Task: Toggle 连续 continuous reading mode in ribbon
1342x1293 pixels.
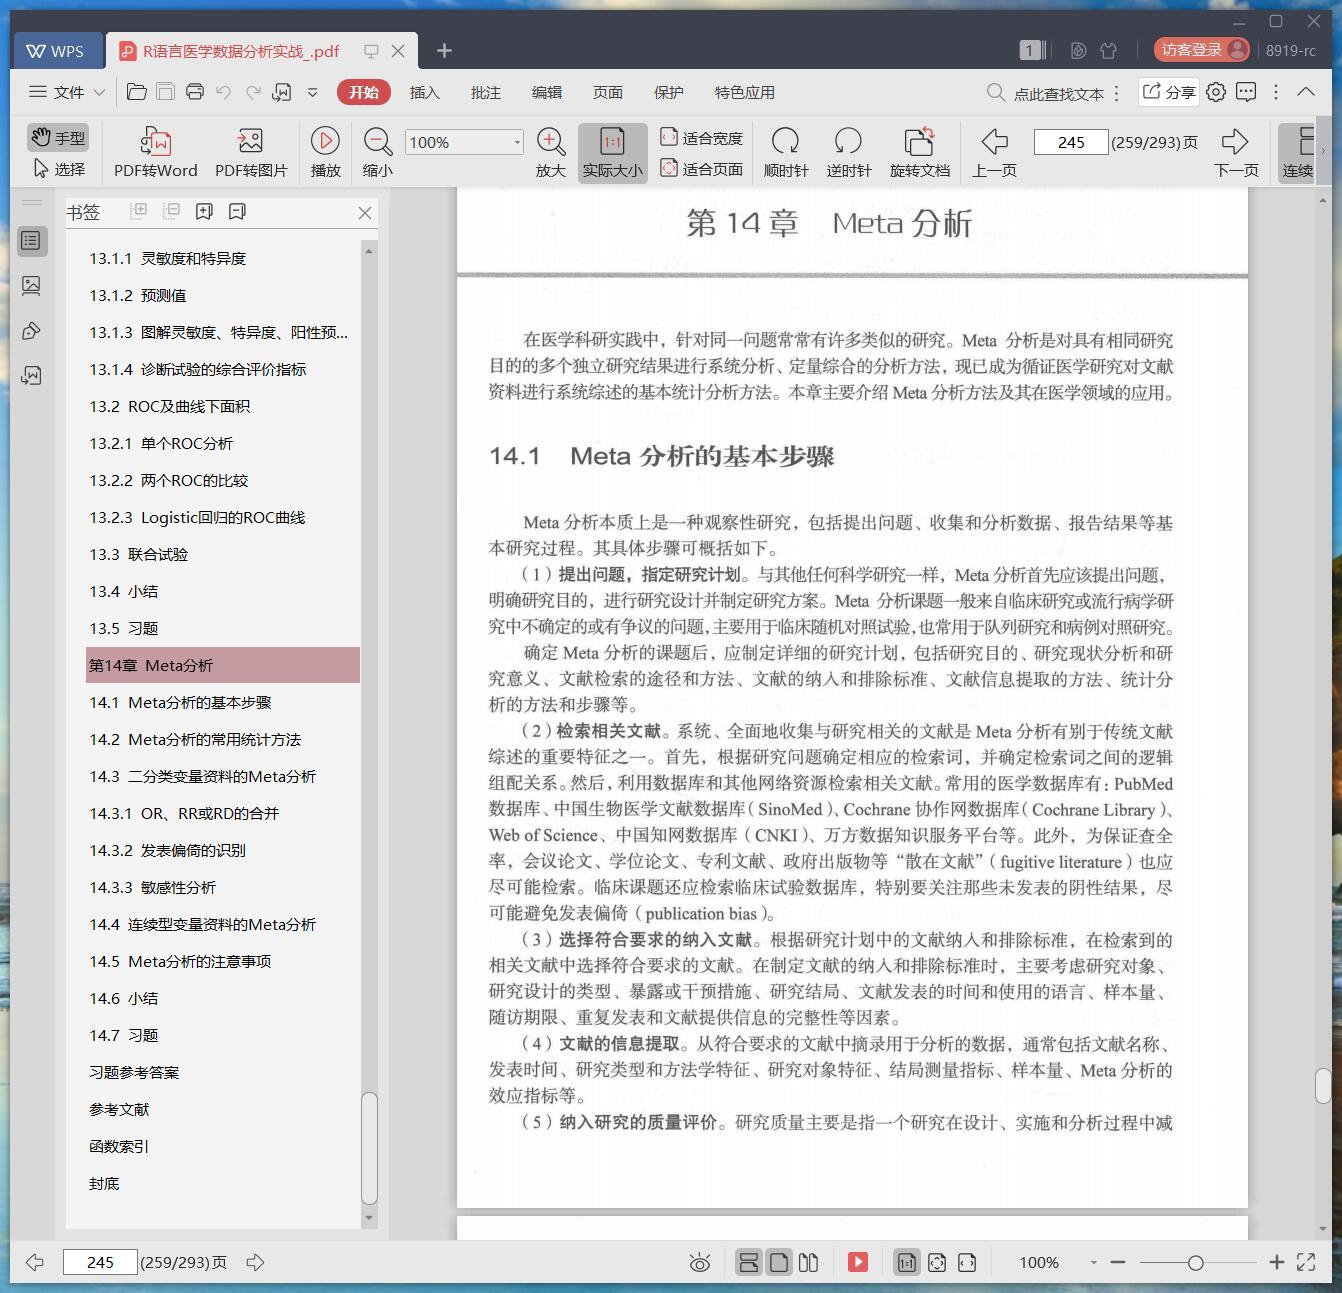Action: (x=1299, y=152)
